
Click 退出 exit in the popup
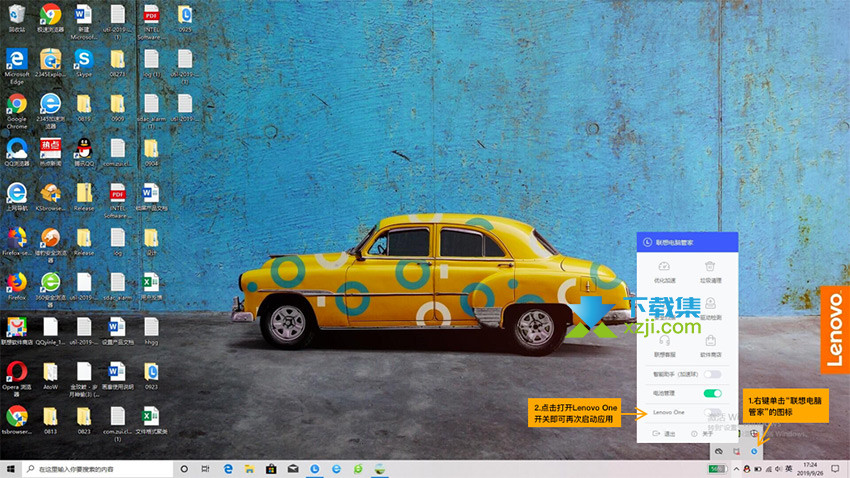click(664, 434)
